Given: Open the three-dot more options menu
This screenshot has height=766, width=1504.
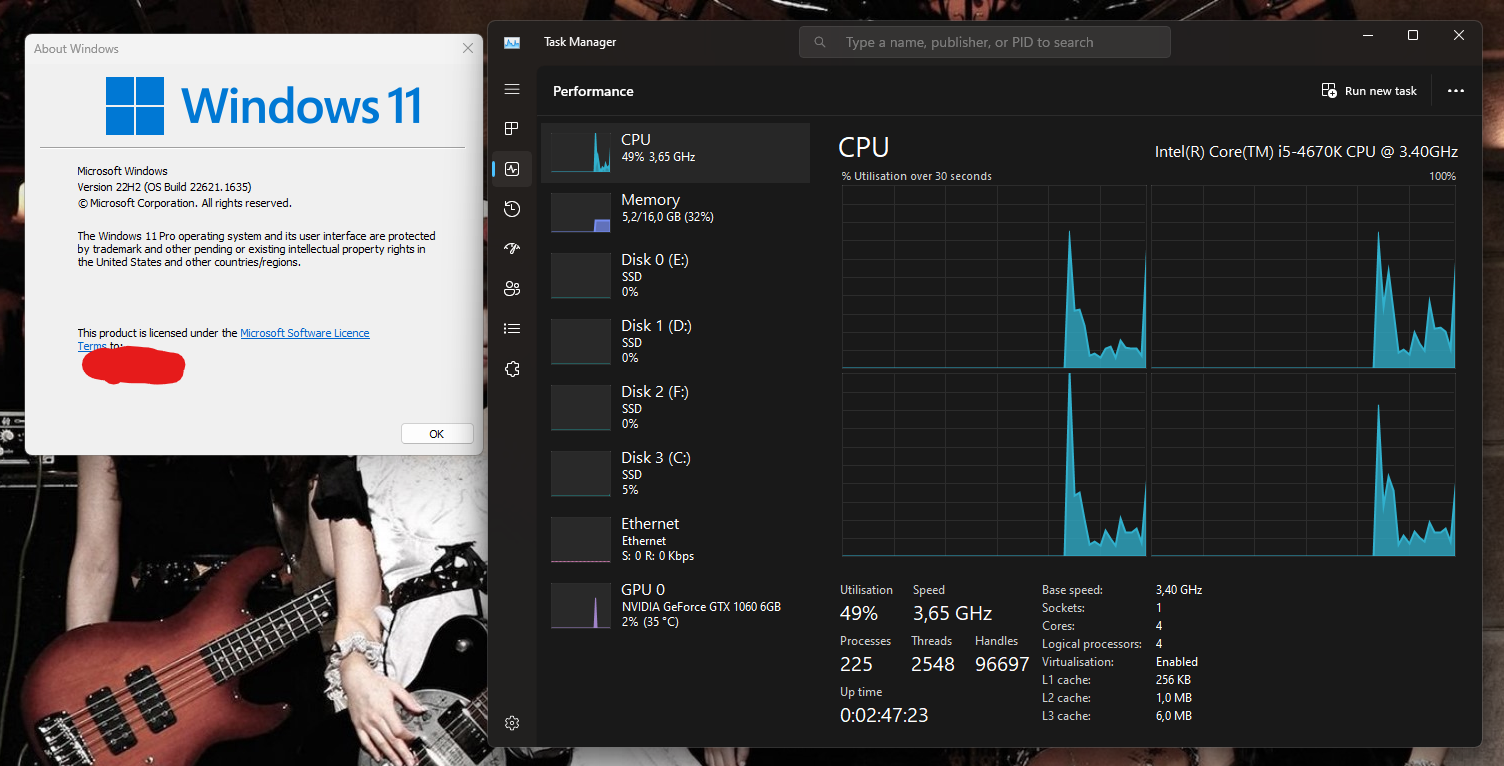Looking at the screenshot, I should coord(1456,91).
